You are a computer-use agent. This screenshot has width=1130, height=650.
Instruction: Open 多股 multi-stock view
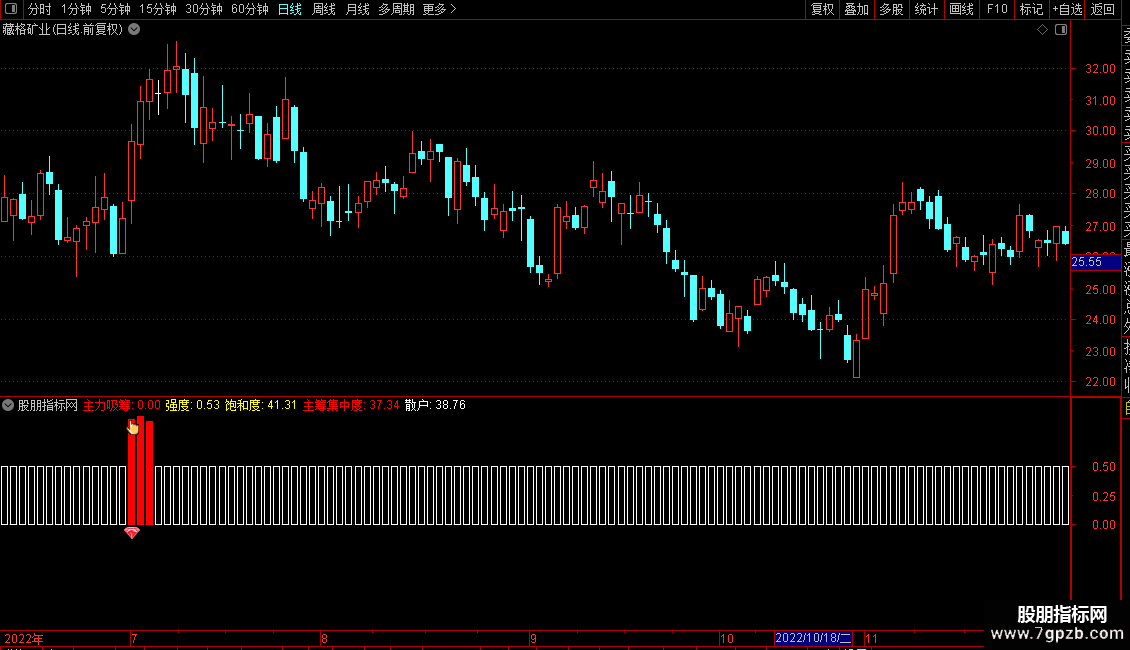[891, 9]
